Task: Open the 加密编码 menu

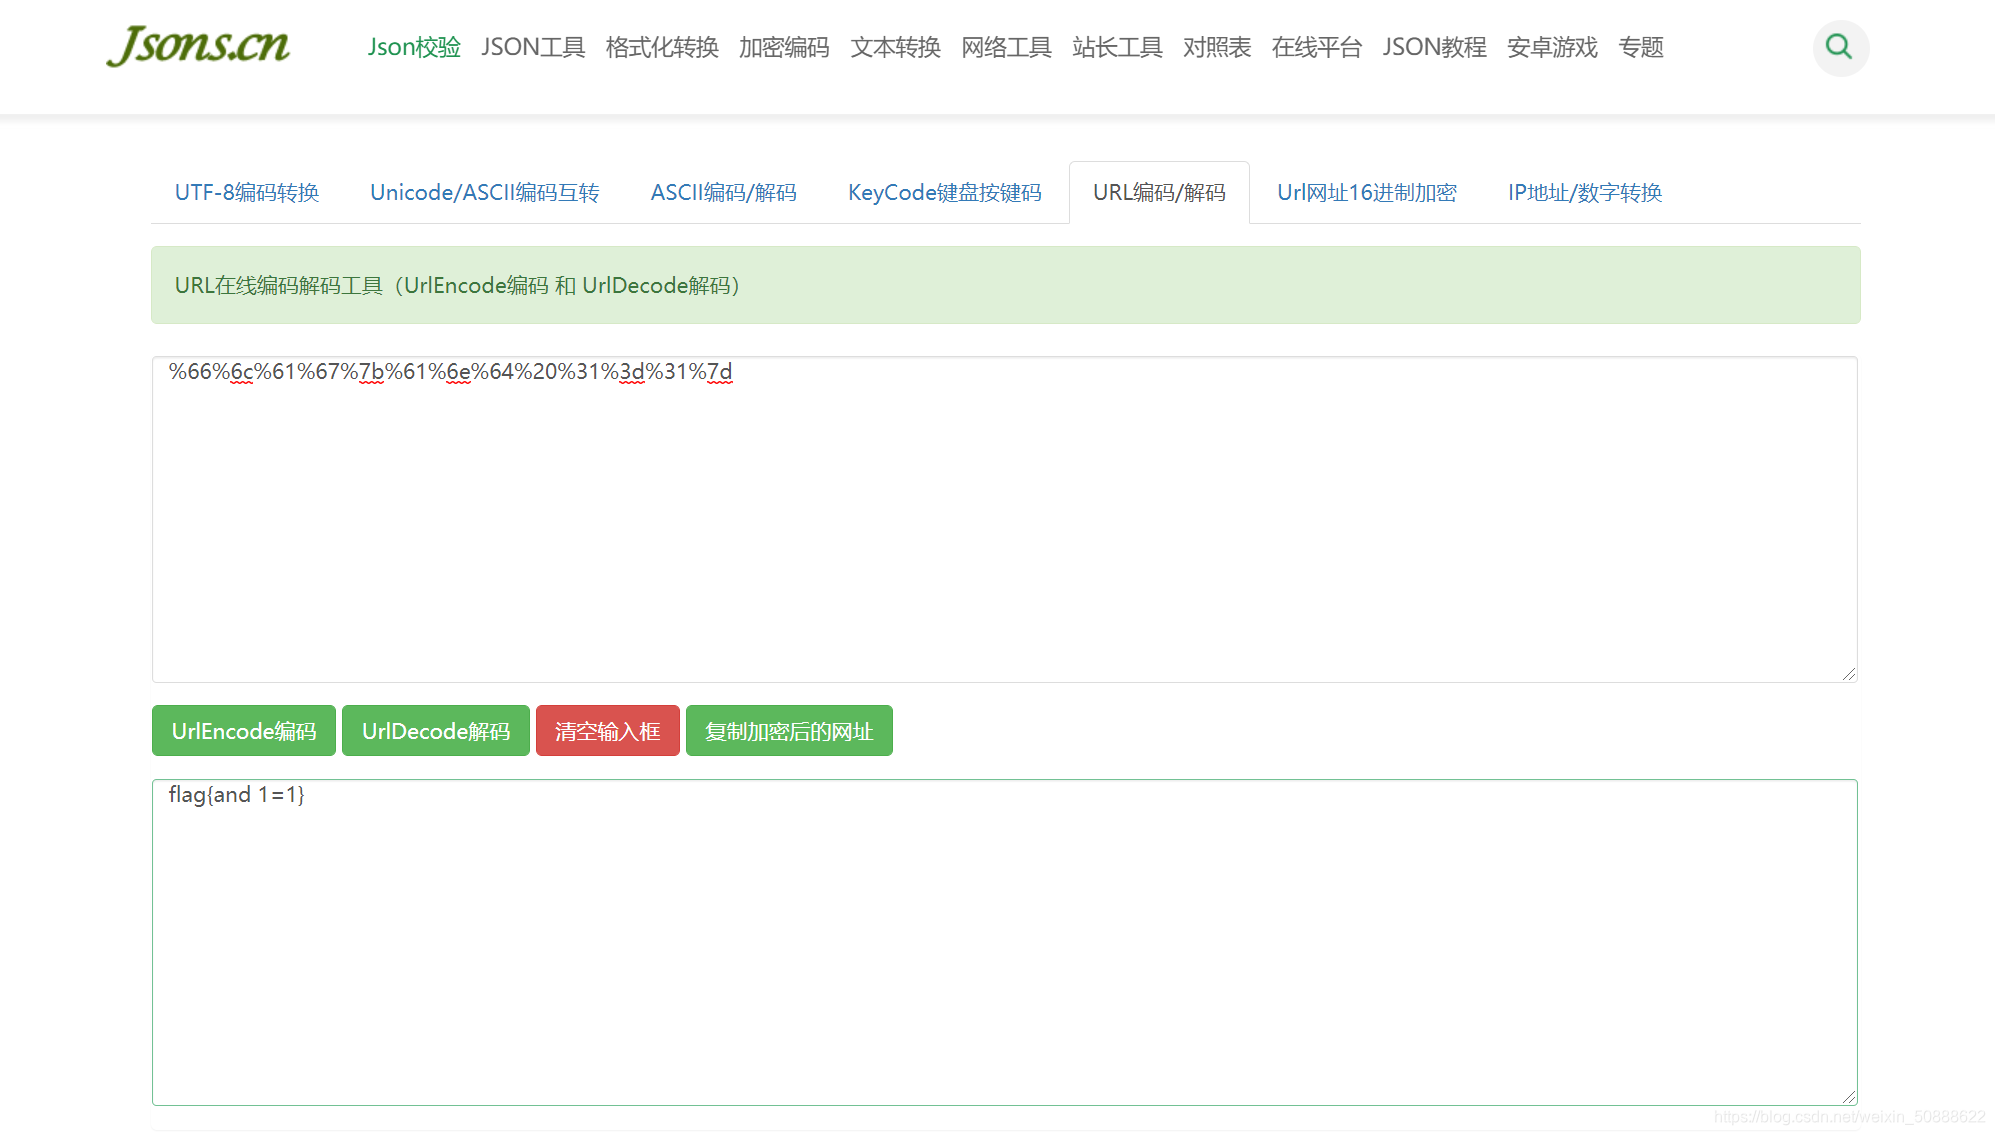Action: pos(783,47)
